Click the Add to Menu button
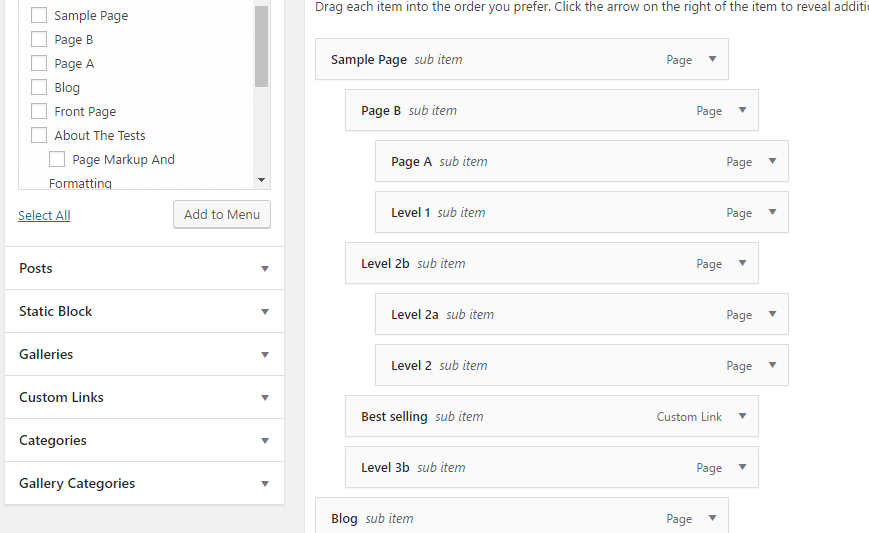This screenshot has height=533, width=869. click(x=222, y=214)
